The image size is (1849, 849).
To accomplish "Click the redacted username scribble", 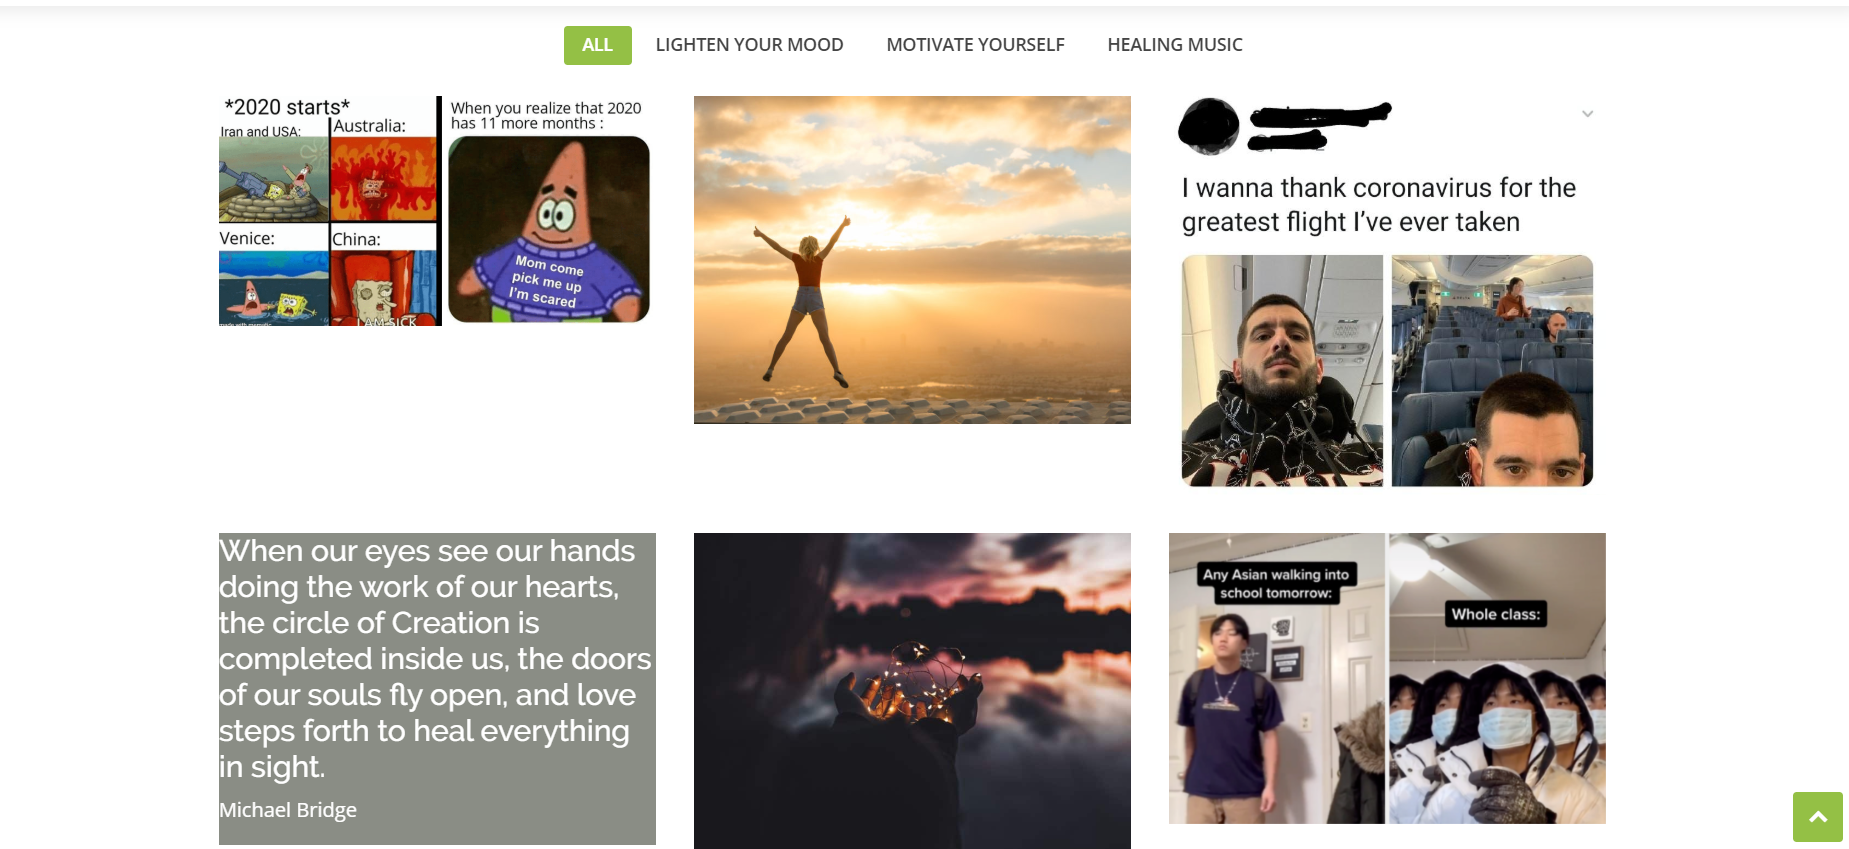I will point(1318,127).
